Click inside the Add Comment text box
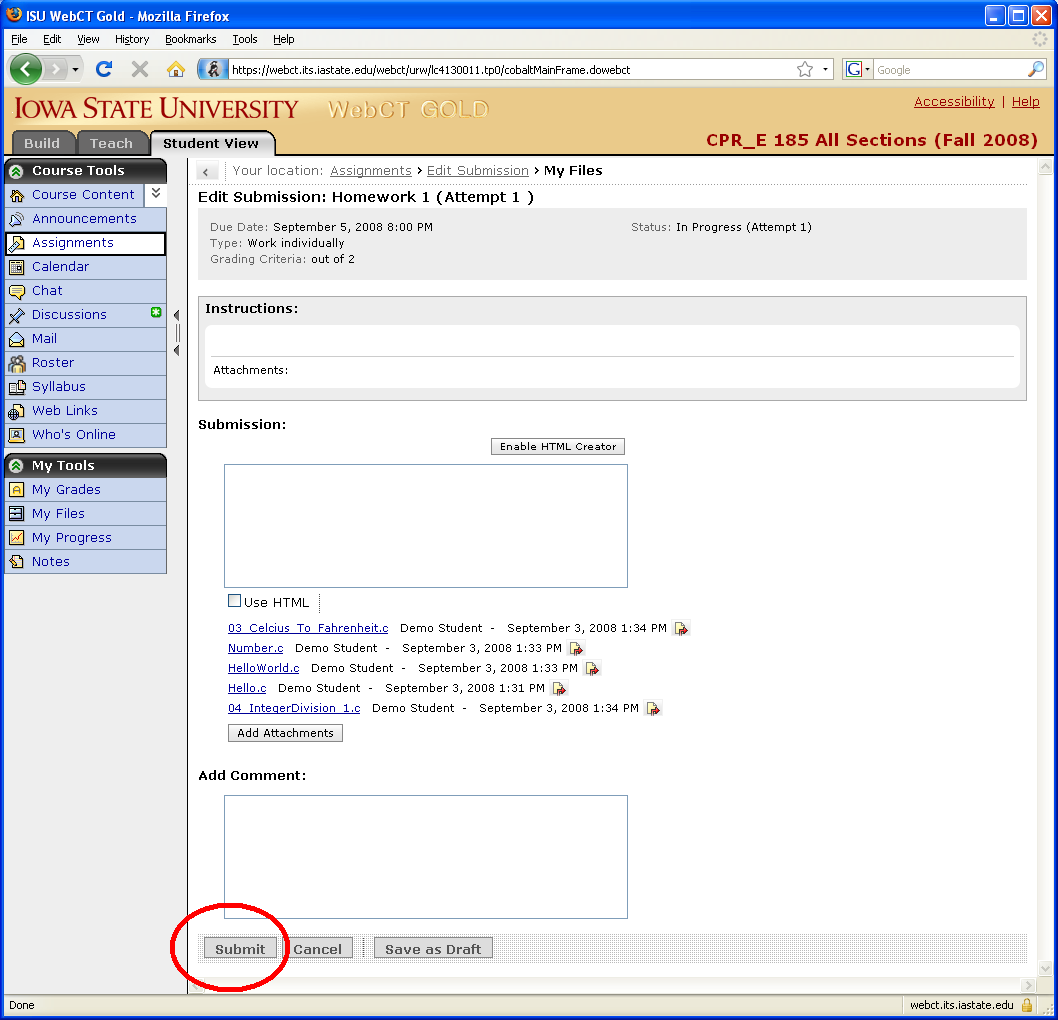The image size is (1058, 1020). pyautogui.click(x=425, y=856)
